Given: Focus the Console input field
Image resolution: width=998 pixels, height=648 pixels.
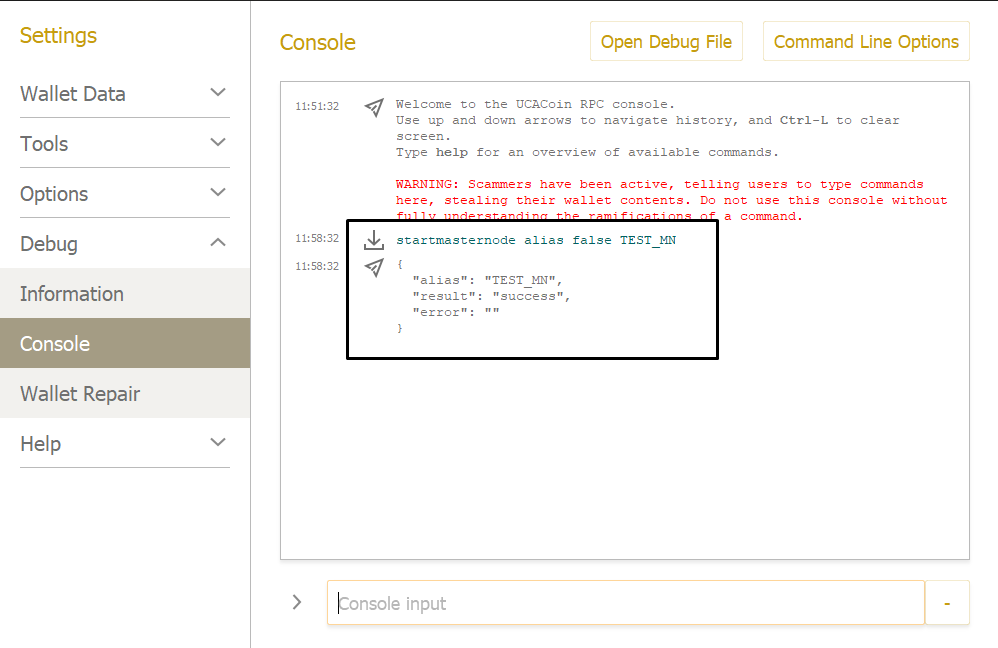Looking at the screenshot, I should pyautogui.click(x=626, y=603).
